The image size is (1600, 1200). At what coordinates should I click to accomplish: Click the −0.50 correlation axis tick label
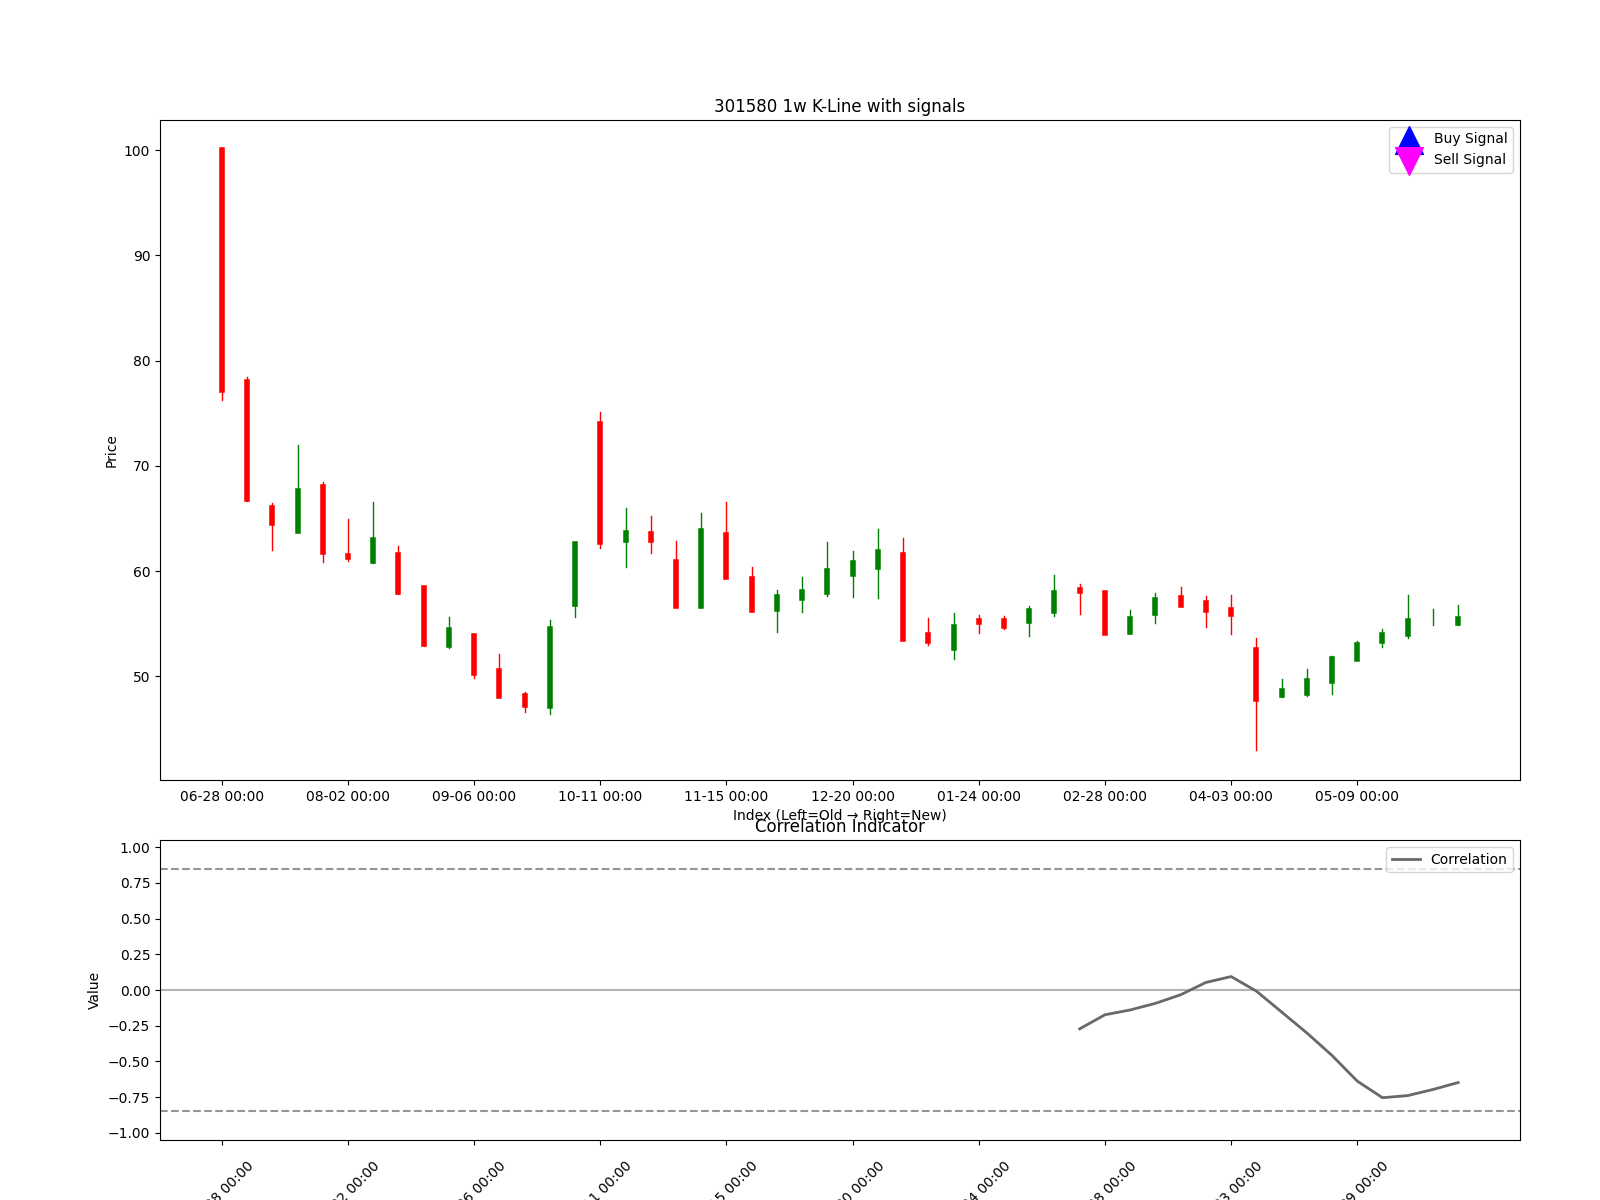click(x=130, y=1062)
